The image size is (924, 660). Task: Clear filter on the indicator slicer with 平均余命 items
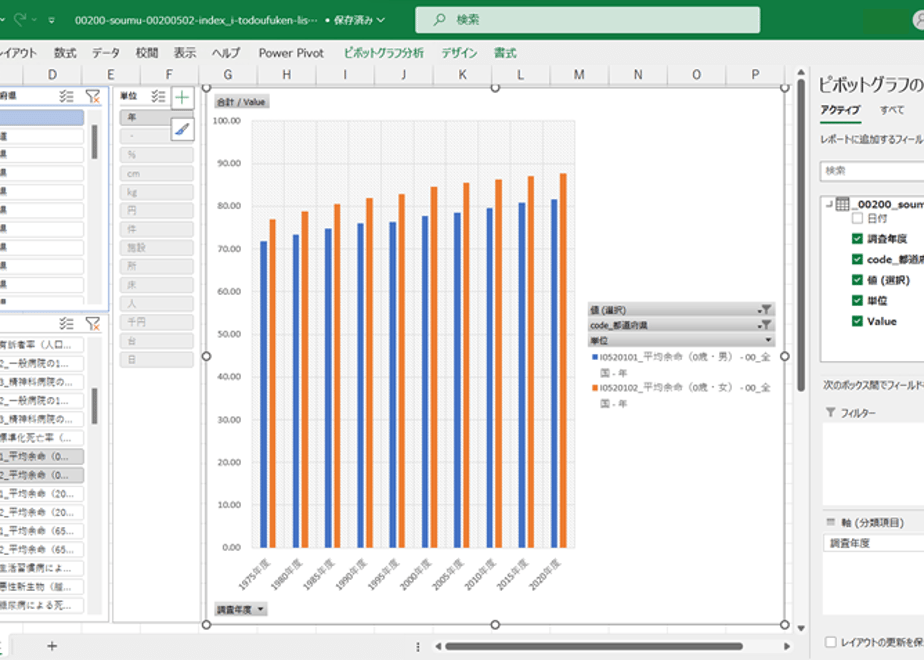tap(93, 323)
